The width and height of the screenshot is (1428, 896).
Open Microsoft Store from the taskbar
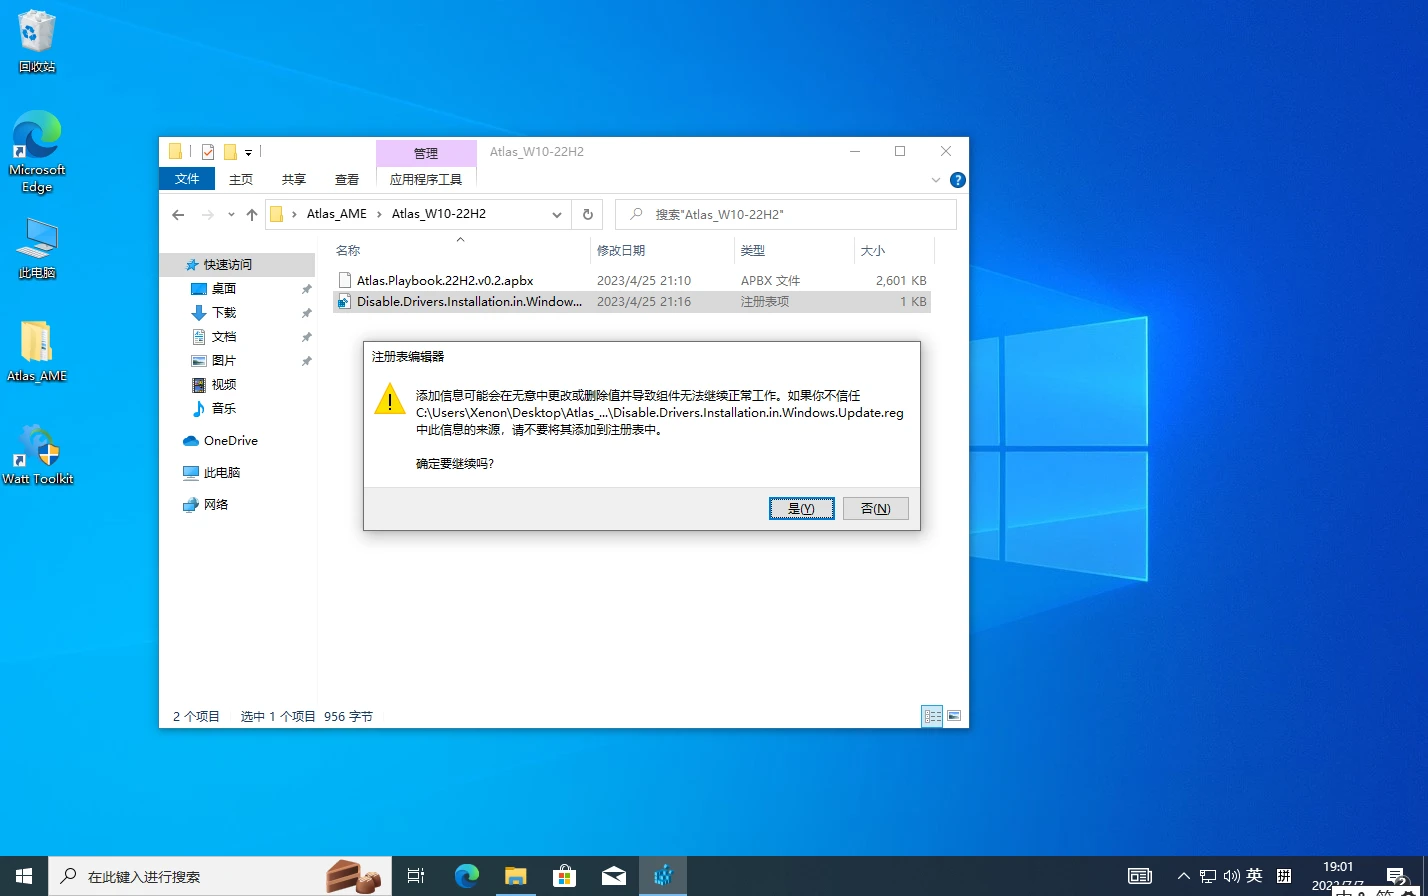pyautogui.click(x=564, y=876)
